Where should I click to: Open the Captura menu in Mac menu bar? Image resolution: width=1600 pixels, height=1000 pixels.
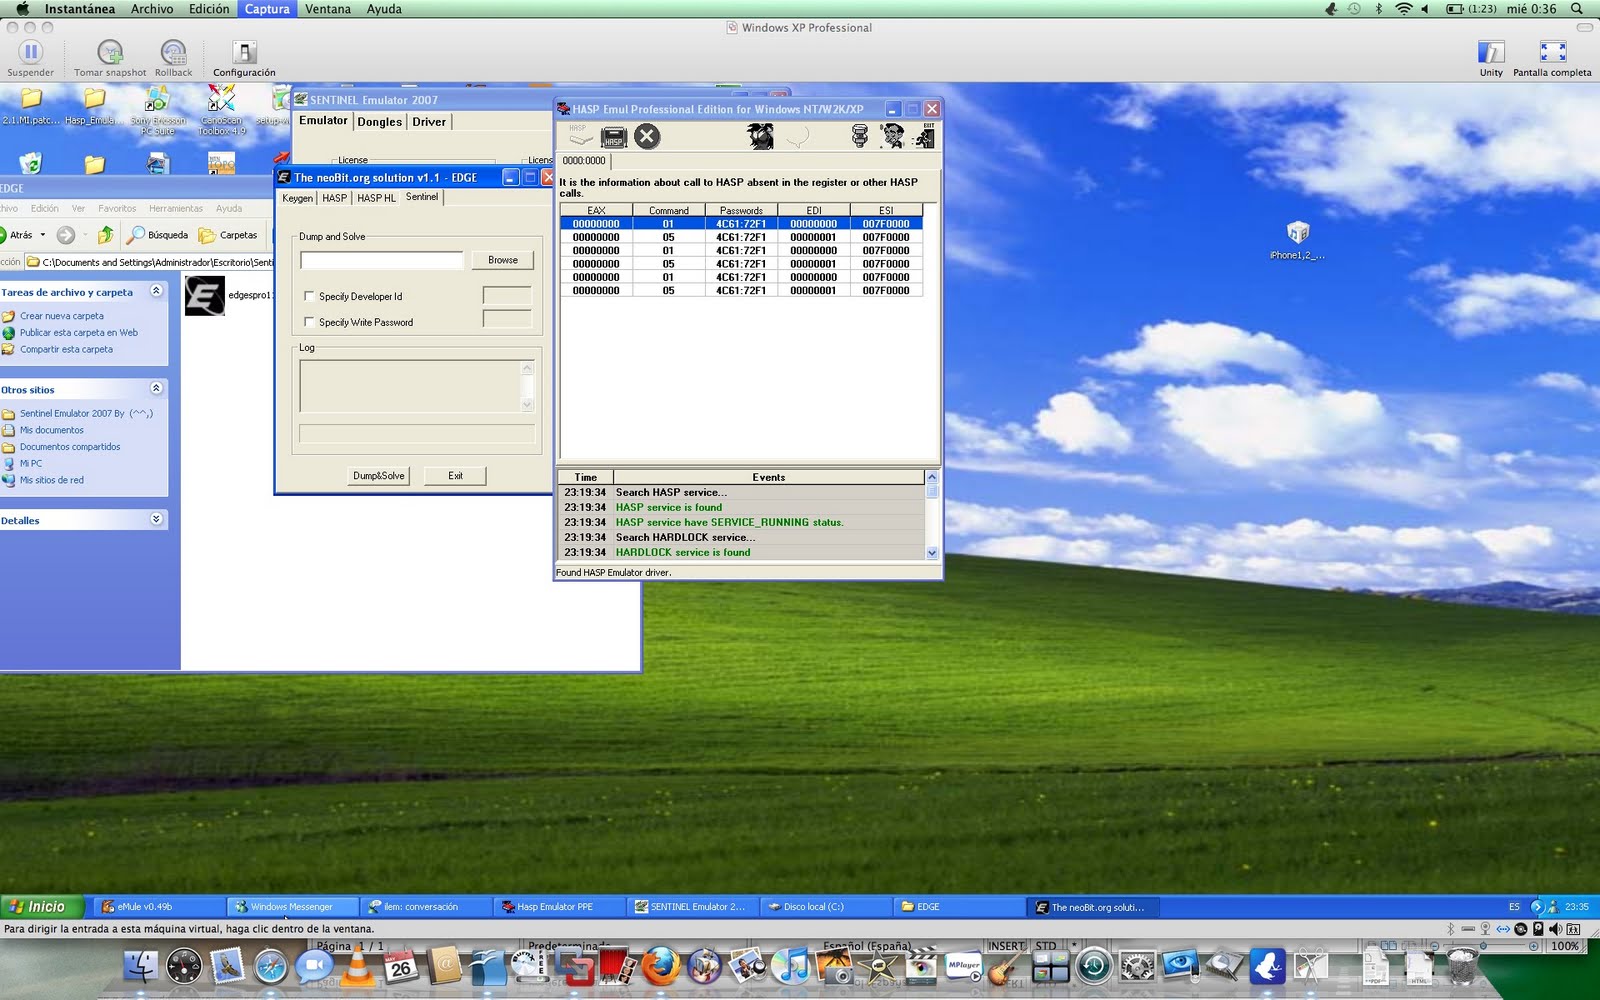[x=267, y=9]
